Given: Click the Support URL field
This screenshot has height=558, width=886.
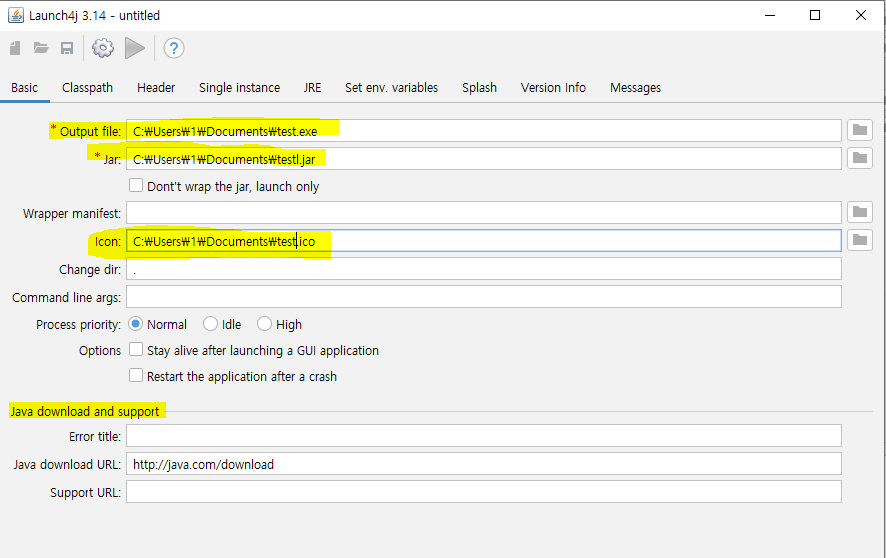Looking at the screenshot, I should point(484,491).
